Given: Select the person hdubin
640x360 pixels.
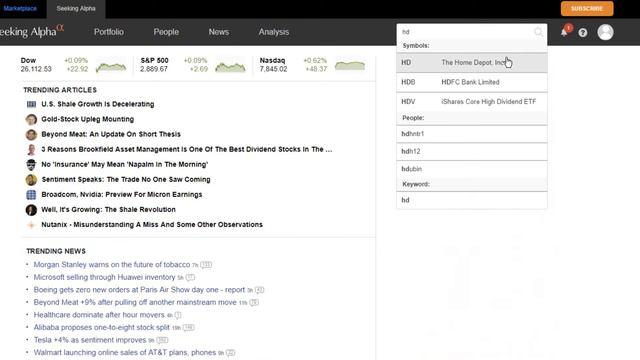Looking at the screenshot, I should [472, 169].
